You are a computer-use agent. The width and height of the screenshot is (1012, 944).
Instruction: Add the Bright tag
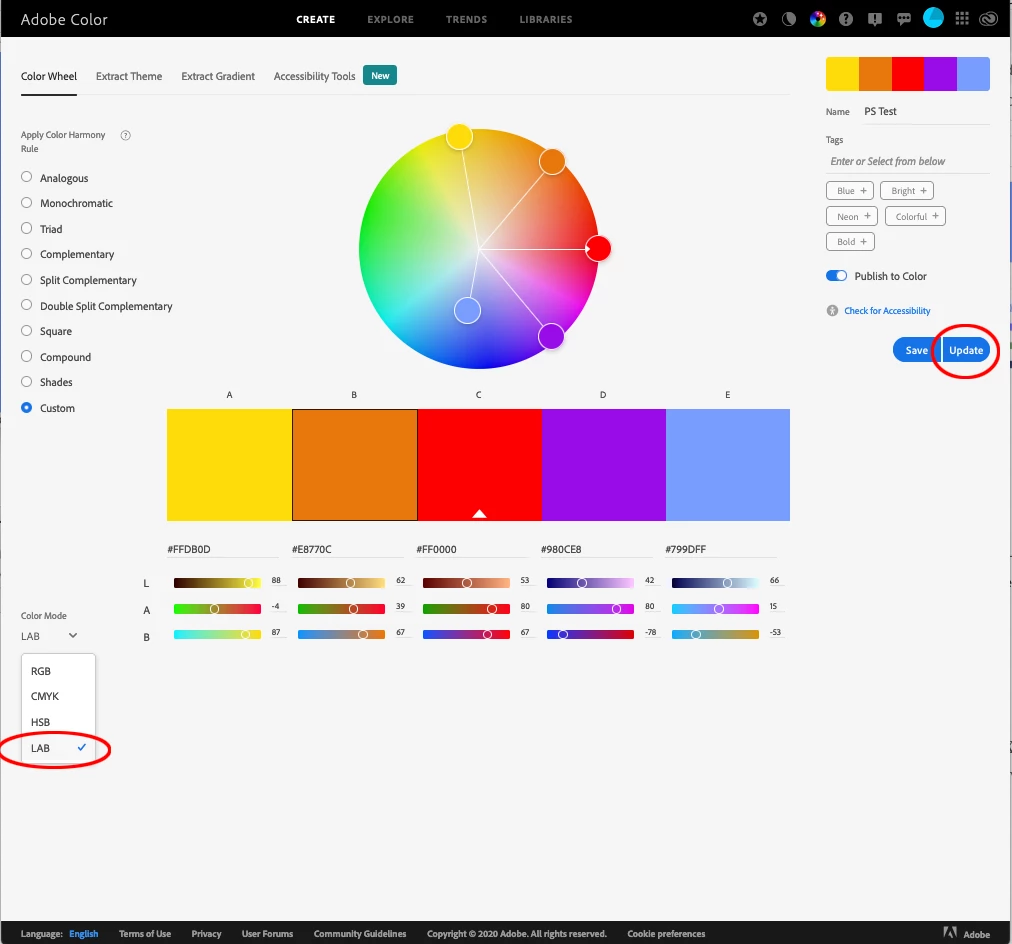tap(907, 190)
